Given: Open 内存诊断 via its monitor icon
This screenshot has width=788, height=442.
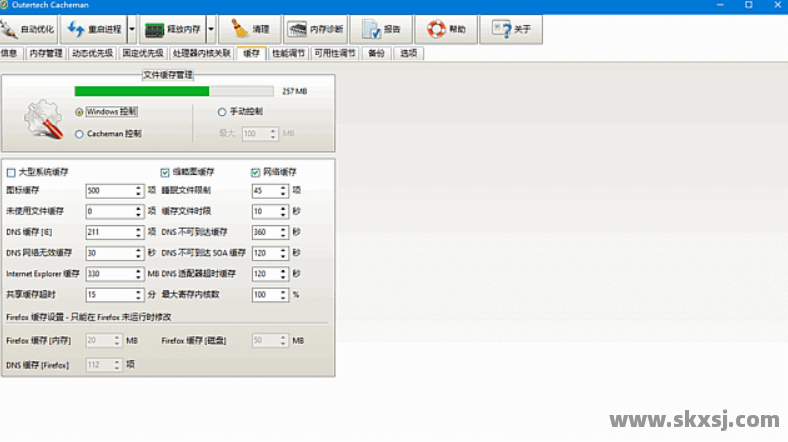Looking at the screenshot, I should (x=297, y=30).
